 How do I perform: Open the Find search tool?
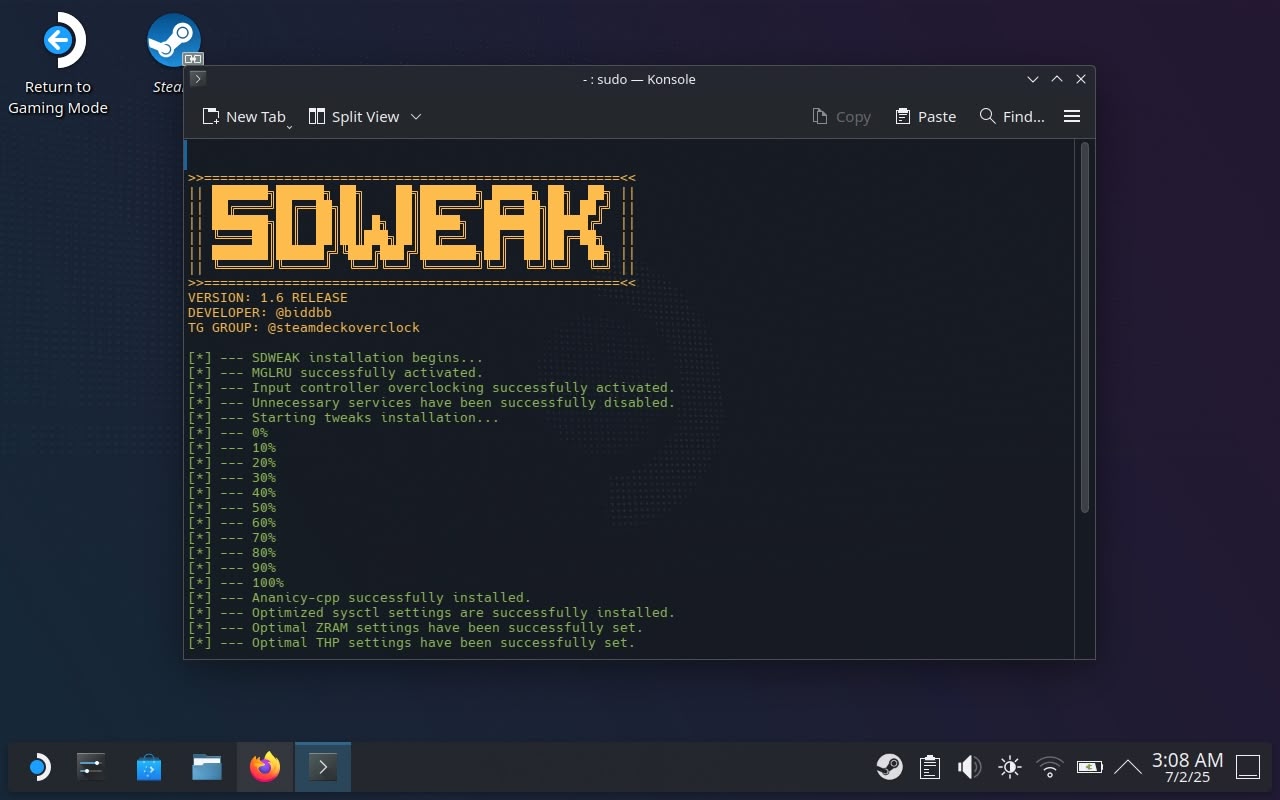click(x=1012, y=117)
